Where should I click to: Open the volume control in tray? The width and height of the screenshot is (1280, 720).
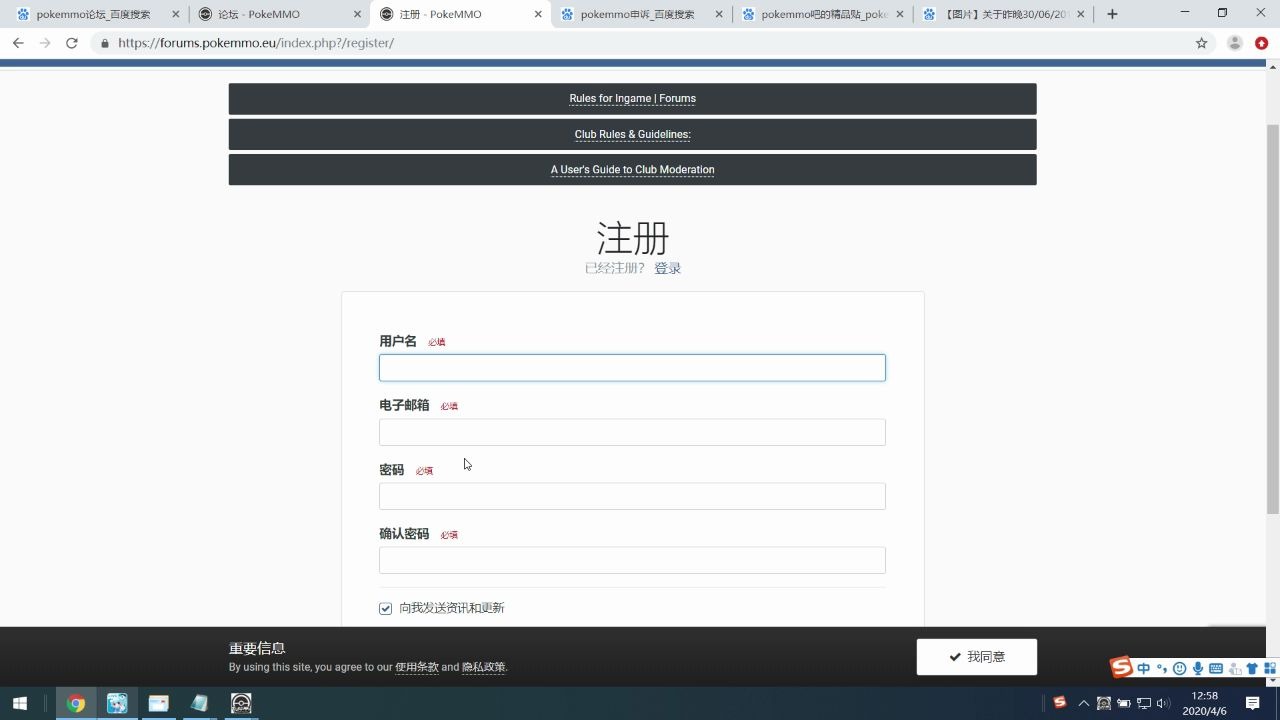(x=1163, y=703)
